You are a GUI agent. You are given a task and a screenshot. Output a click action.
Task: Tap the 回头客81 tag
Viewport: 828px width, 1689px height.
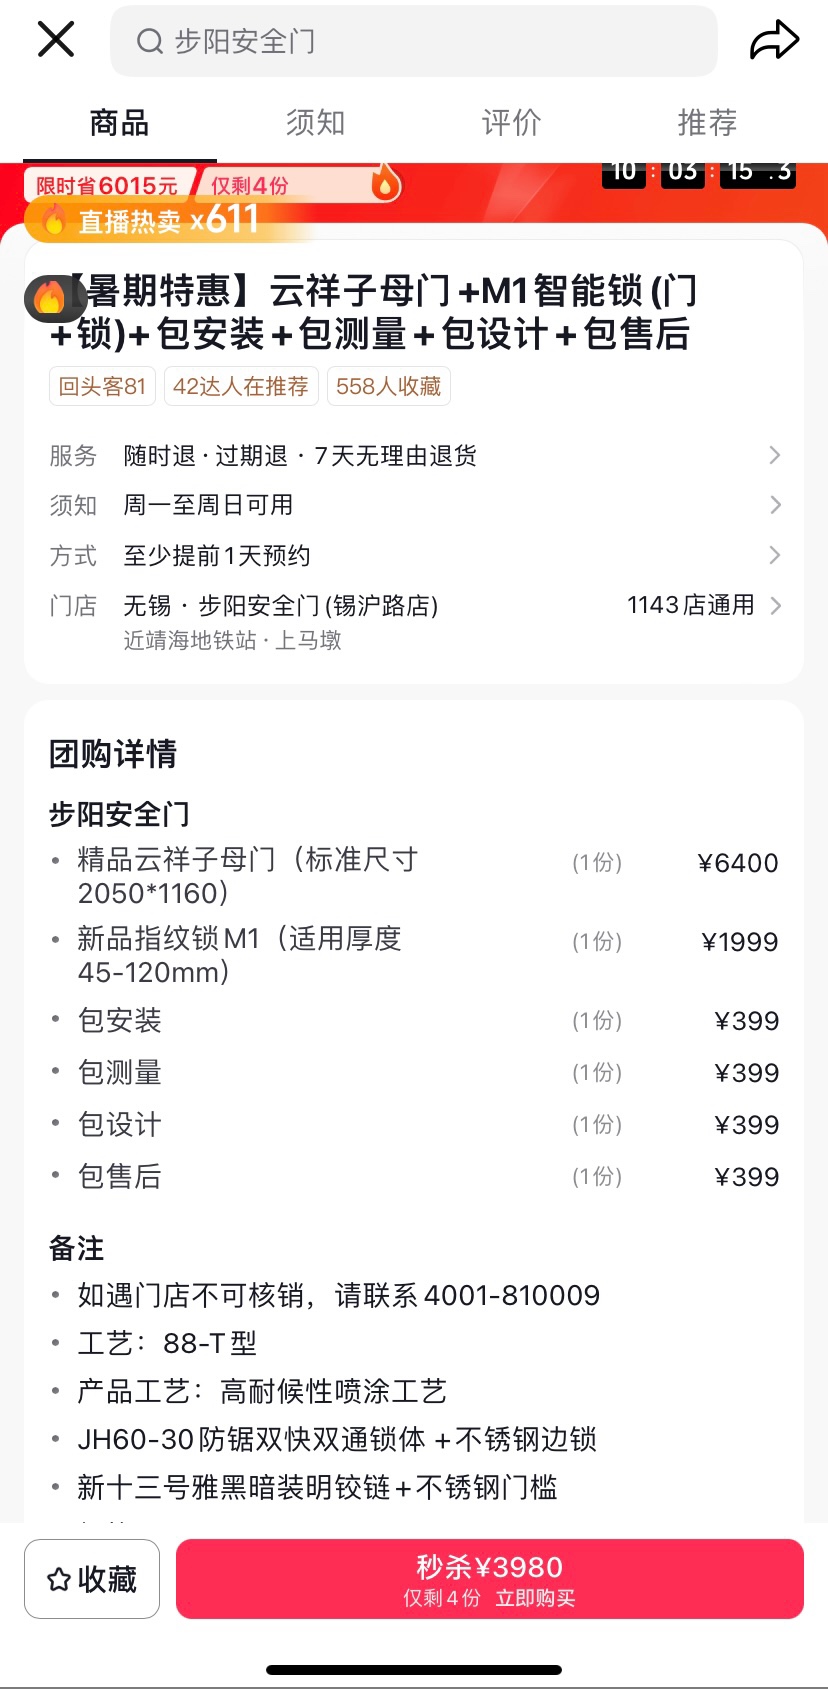pyautogui.click(x=102, y=387)
